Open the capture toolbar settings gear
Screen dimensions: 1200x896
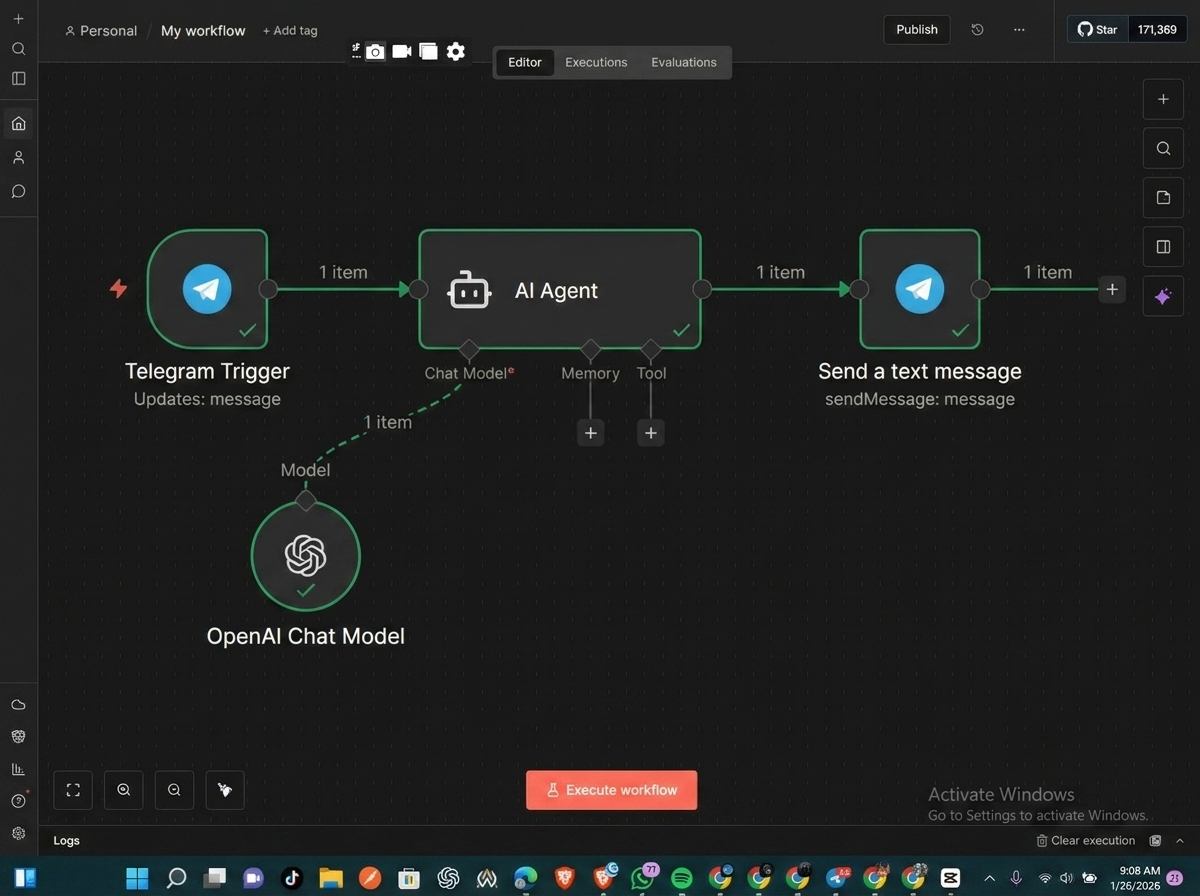click(456, 51)
